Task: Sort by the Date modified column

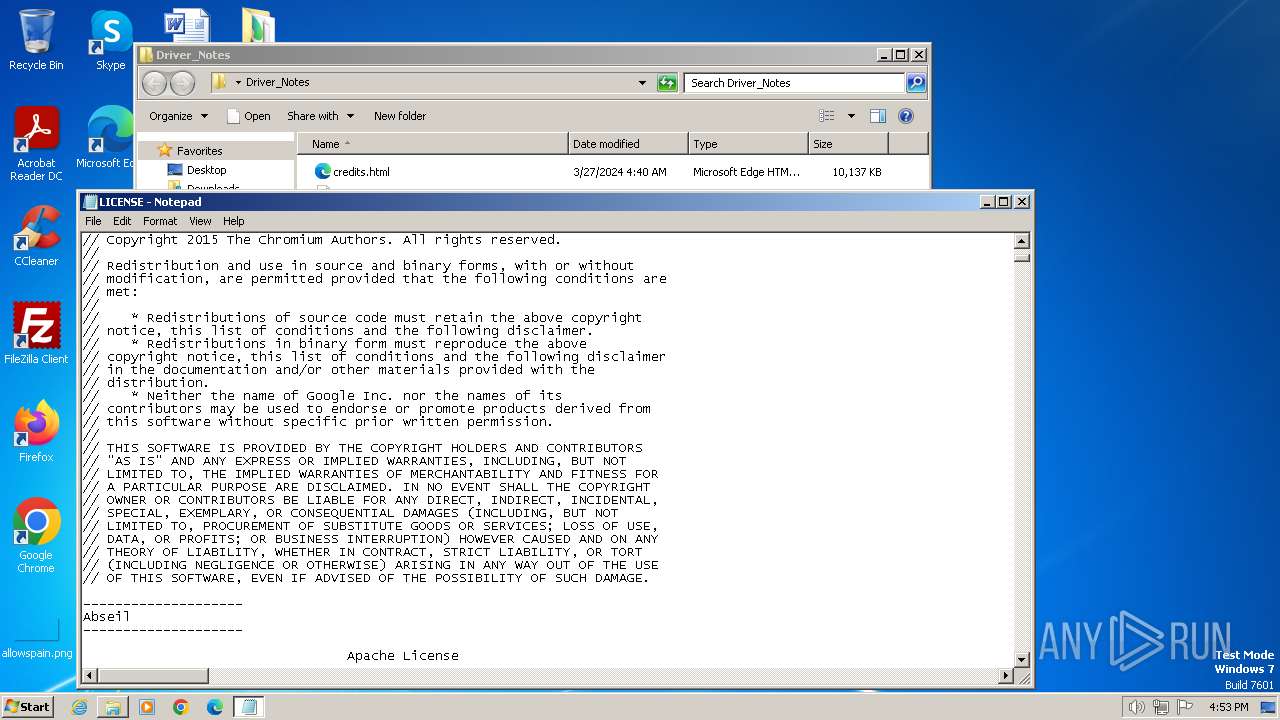Action: click(628, 144)
